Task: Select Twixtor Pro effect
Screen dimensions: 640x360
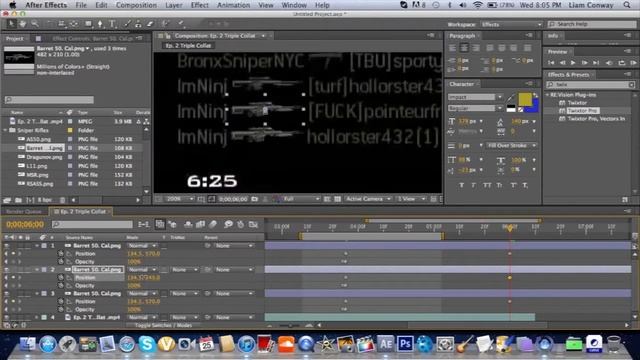Action: pos(583,111)
